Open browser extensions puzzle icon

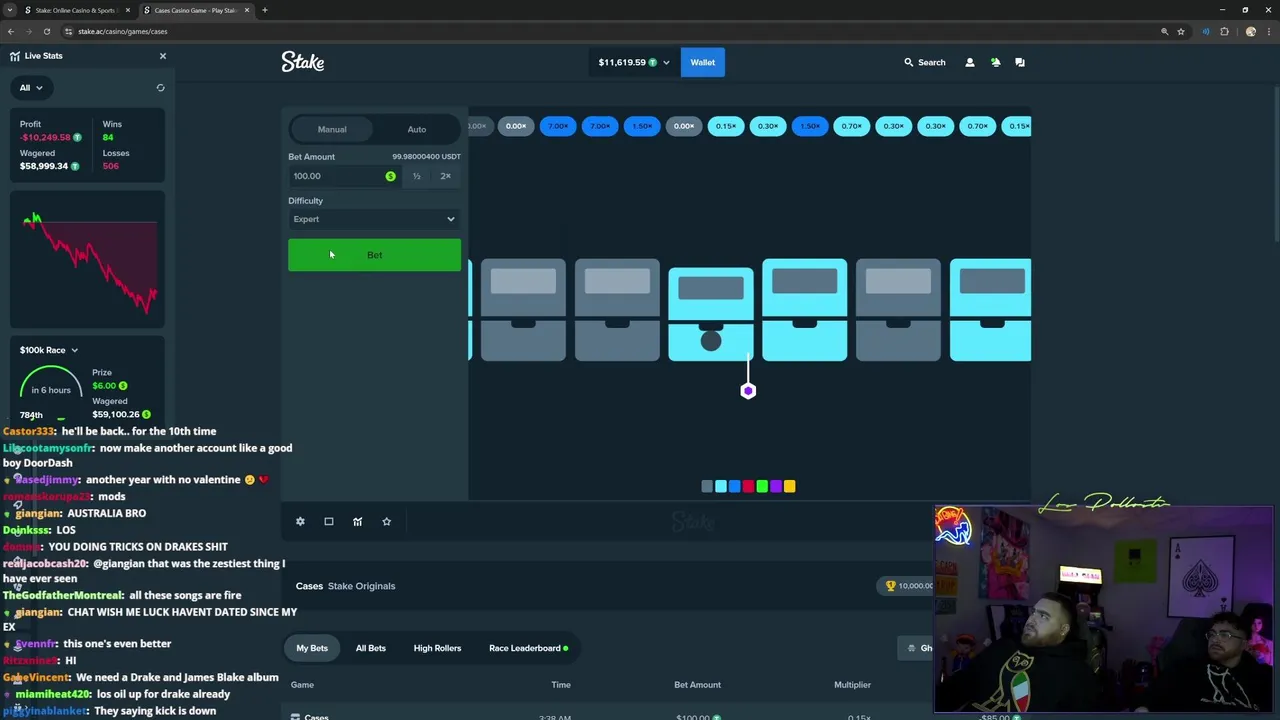pyautogui.click(x=1224, y=31)
